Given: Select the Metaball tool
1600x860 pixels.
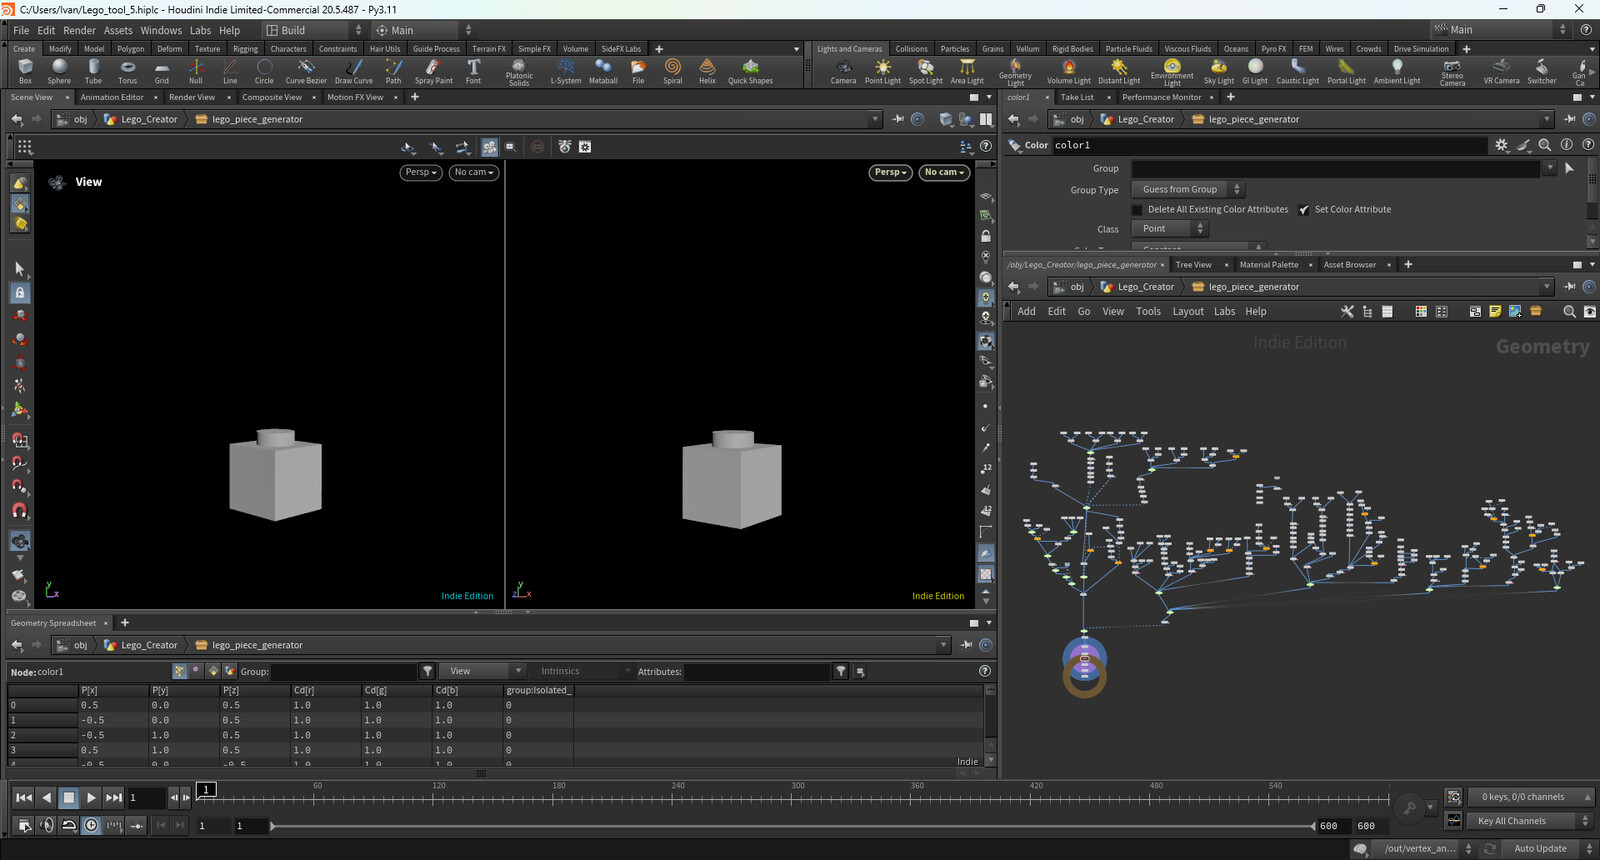Looking at the screenshot, I should pos(603,71).
